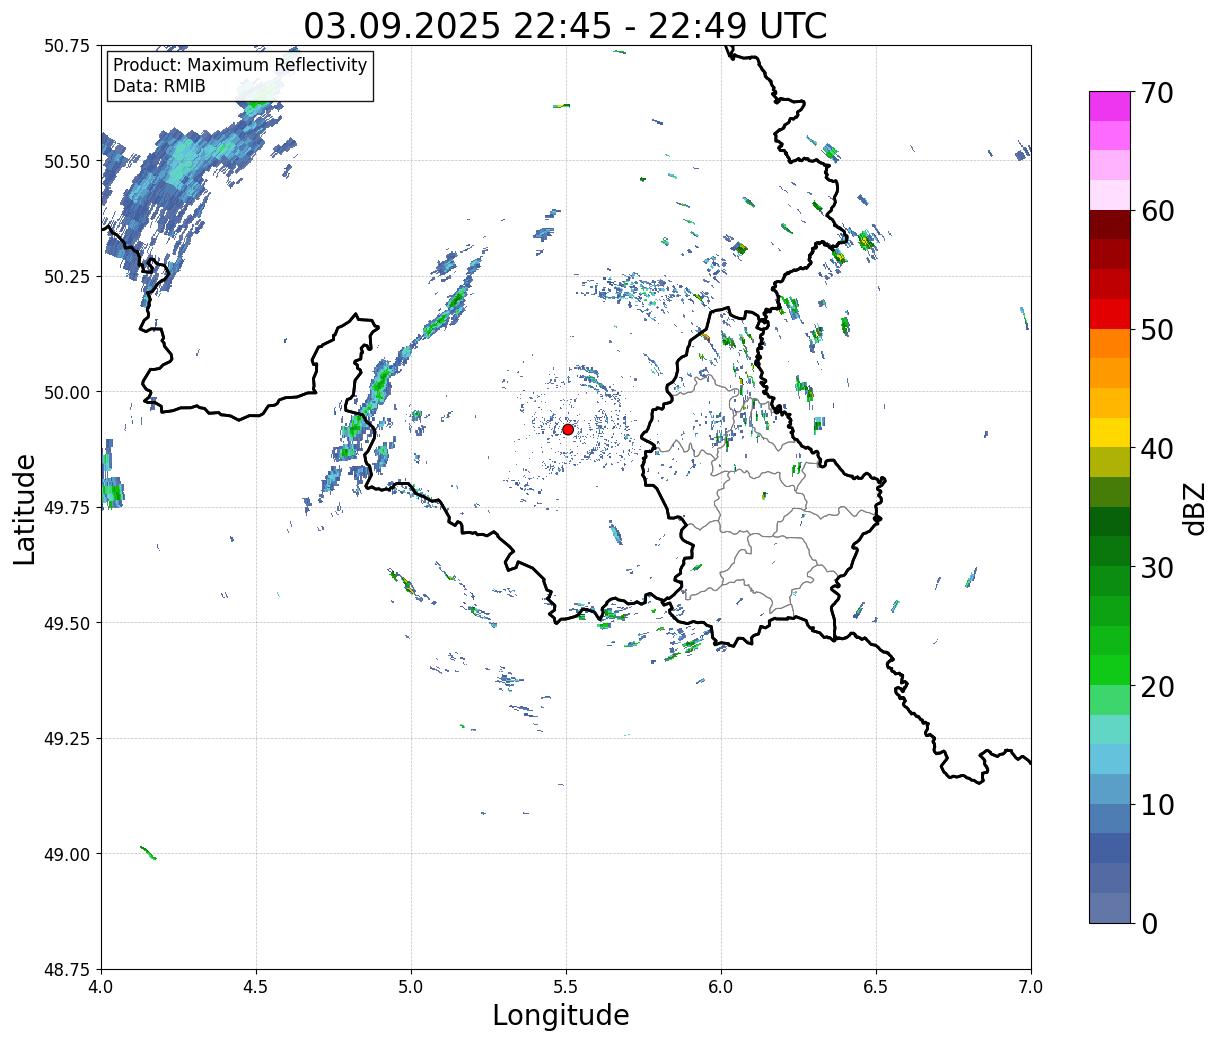Click latitude tick label 48.75
Screen dimensions: 1219x1040
coord(67,970)
